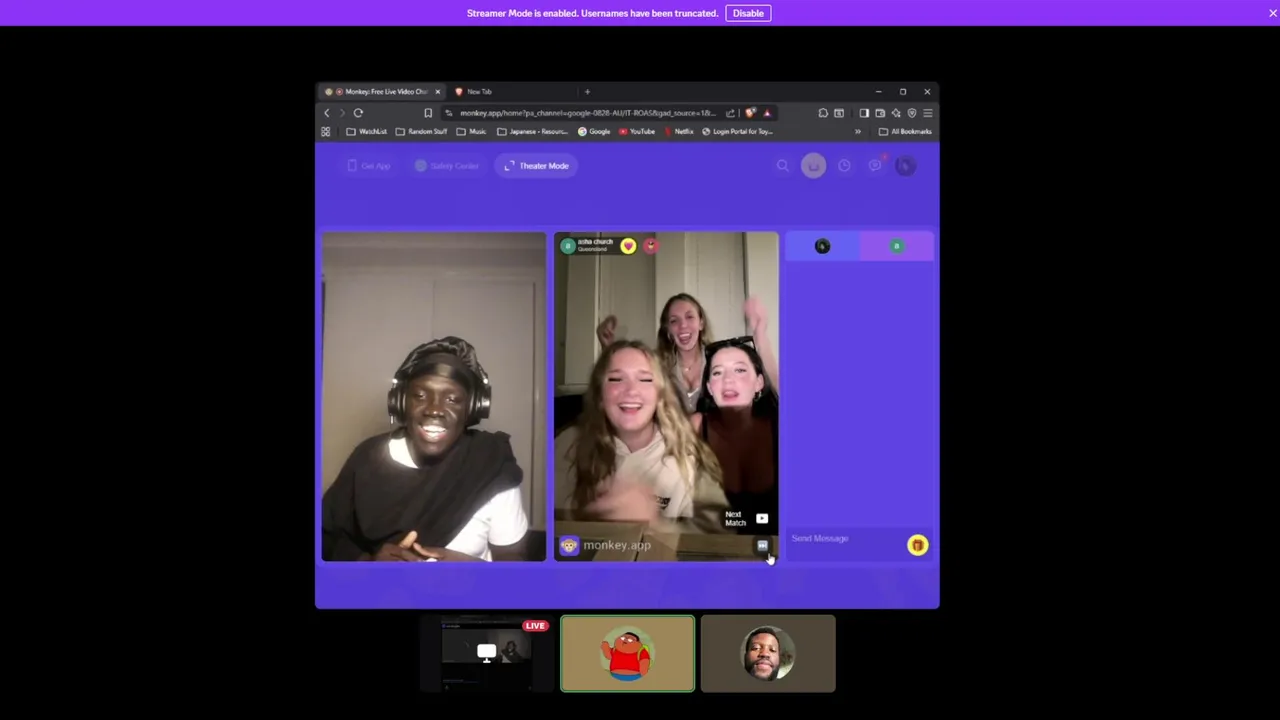The height and width of the screenshot is (720, 1280).
Task: Click the Get App button on Monkey
Action: tap(369, 166)
